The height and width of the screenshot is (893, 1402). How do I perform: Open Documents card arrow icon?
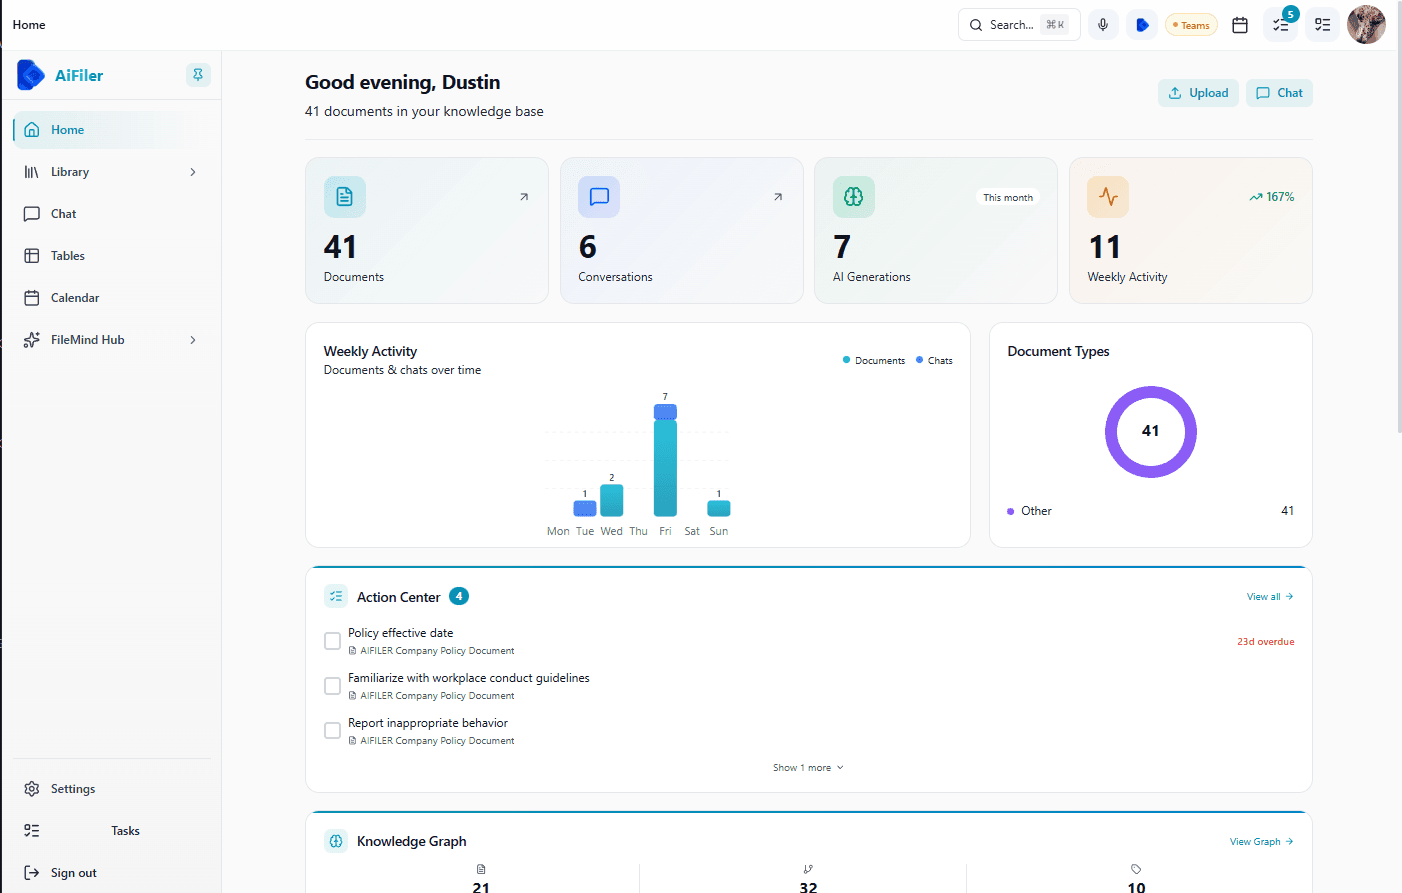pos(523,197)
